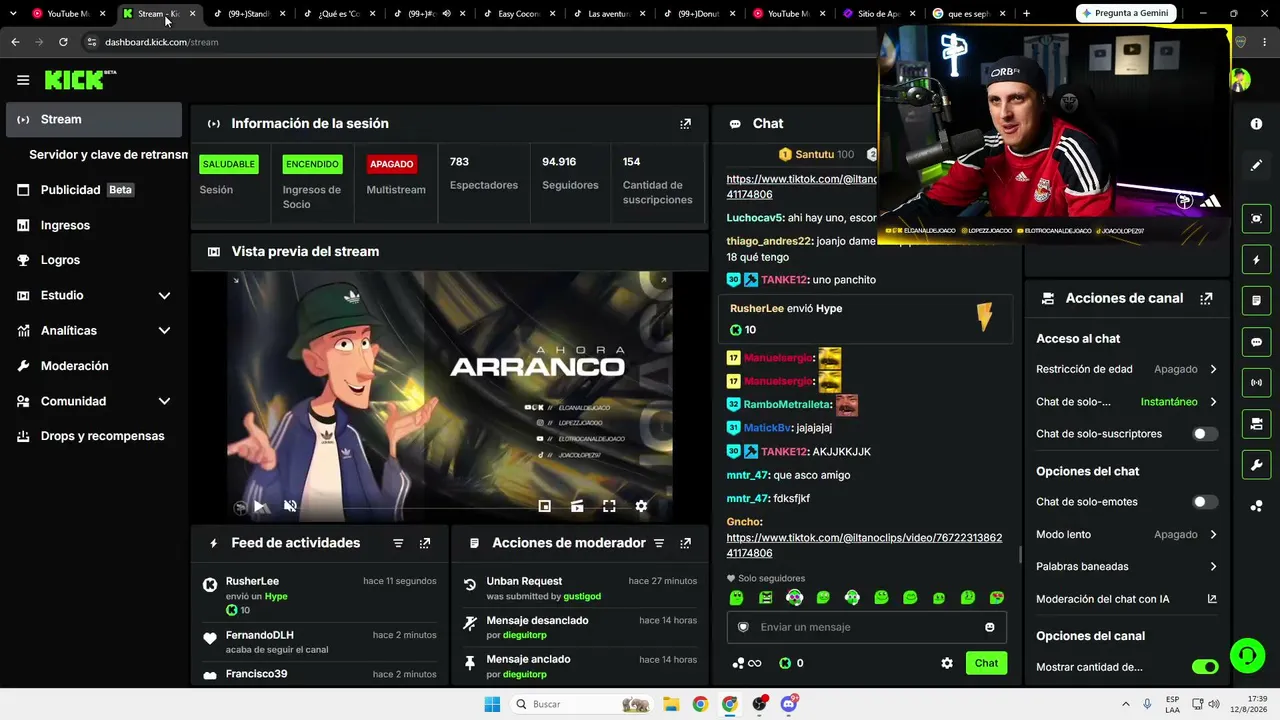Open the new browser tab button
The image size is (1280, 720).
[1026, 14]
